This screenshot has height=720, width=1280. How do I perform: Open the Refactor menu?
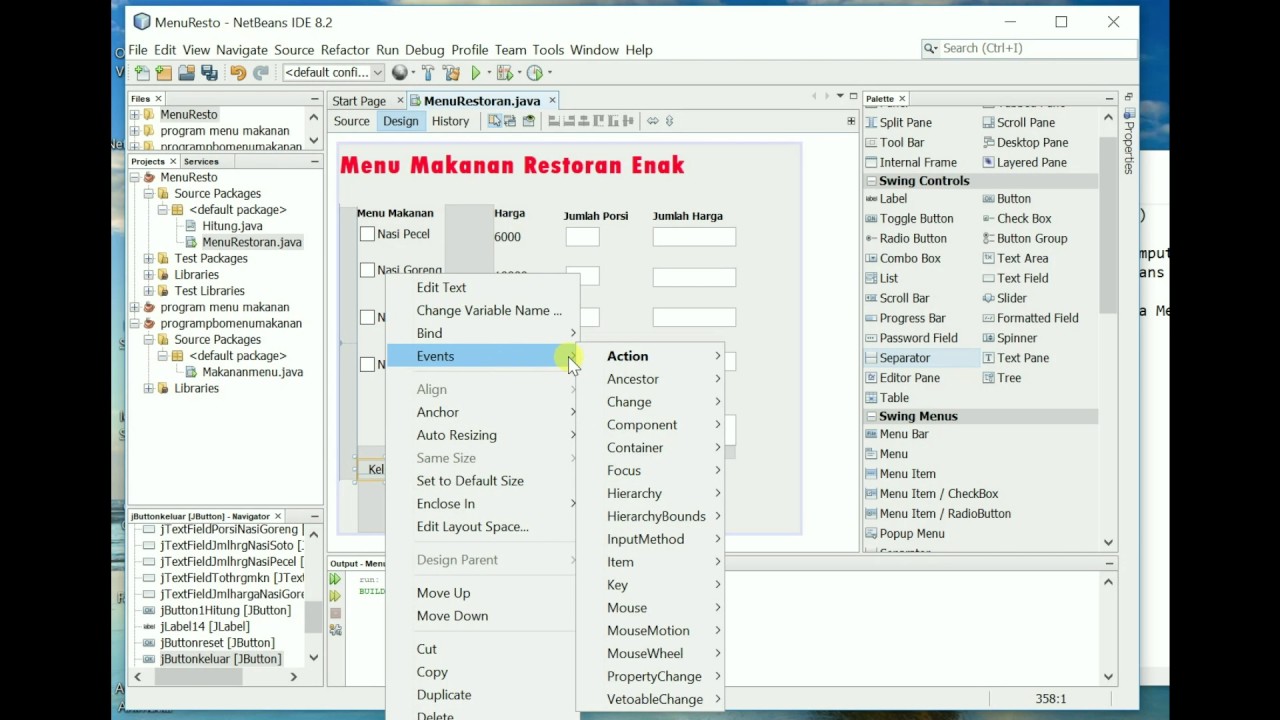345,50
